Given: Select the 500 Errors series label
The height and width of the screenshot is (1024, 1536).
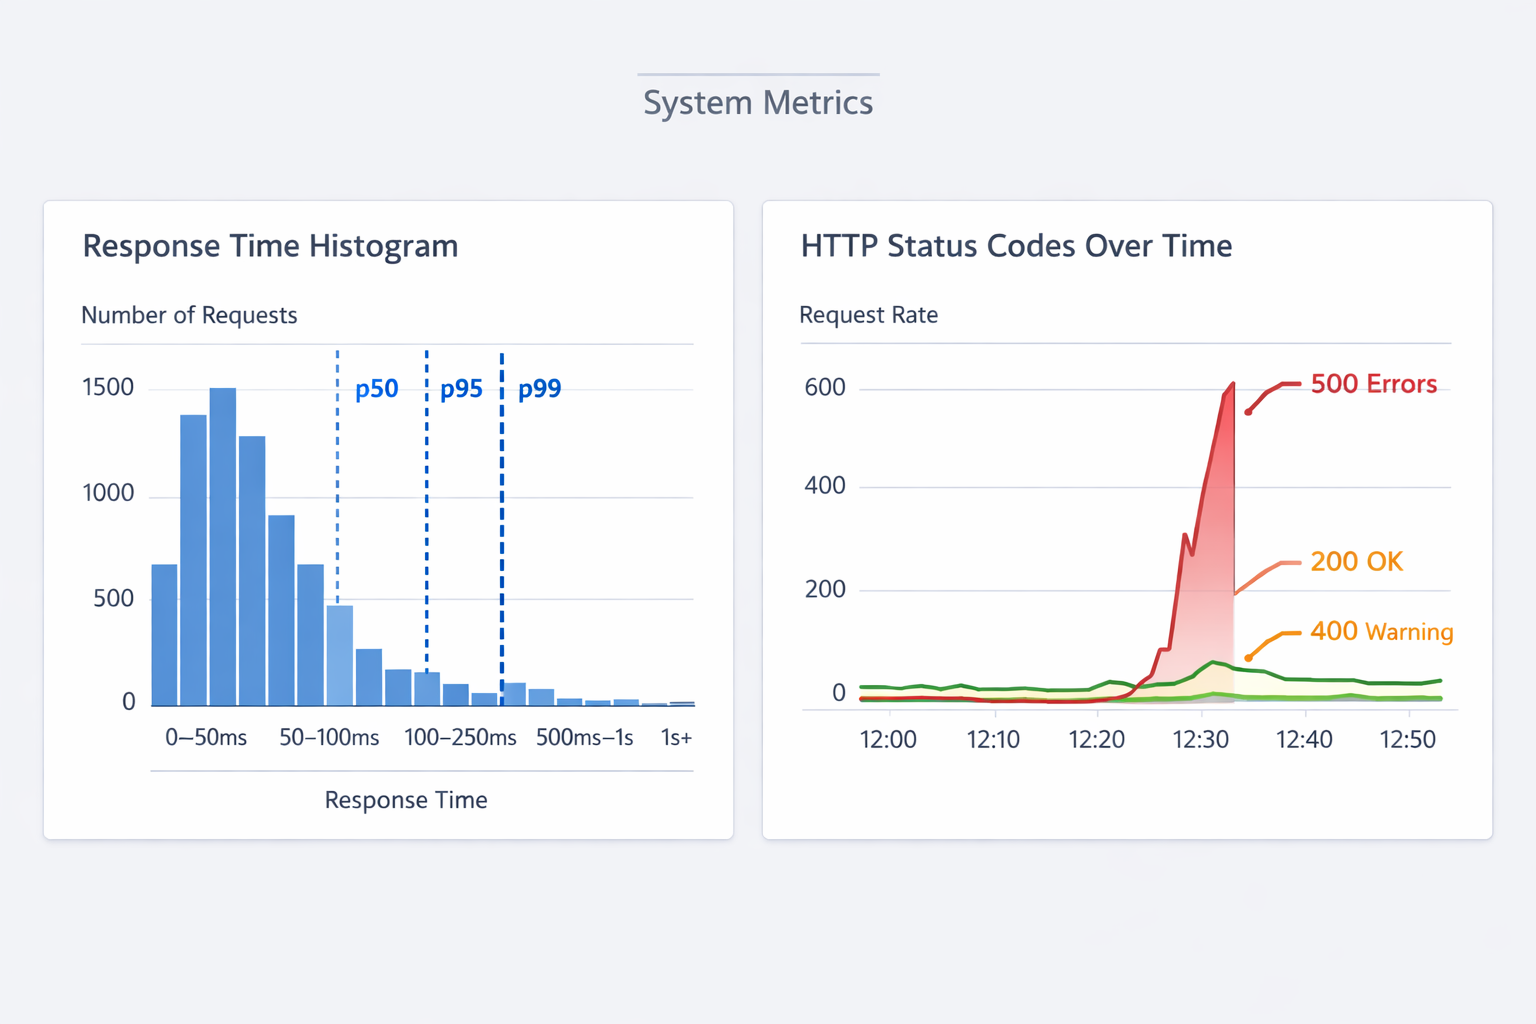Looking at the screenshot, I should (x=1373, y=384).
